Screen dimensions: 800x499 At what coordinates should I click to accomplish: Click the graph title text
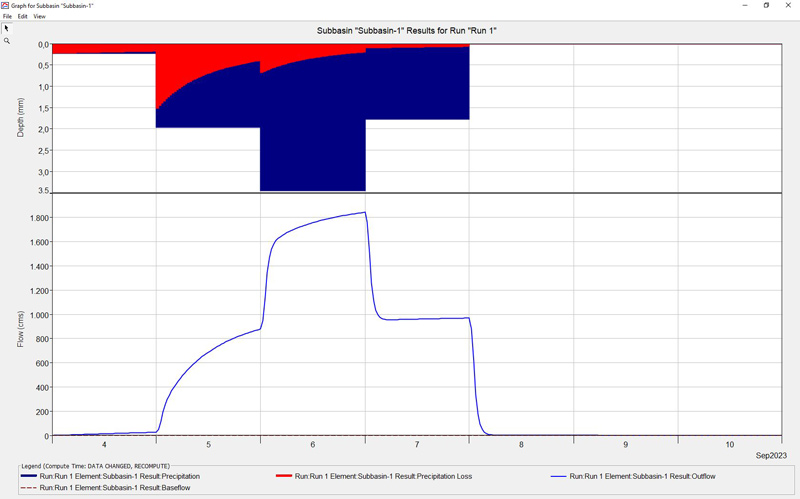(x=400, y=31)
